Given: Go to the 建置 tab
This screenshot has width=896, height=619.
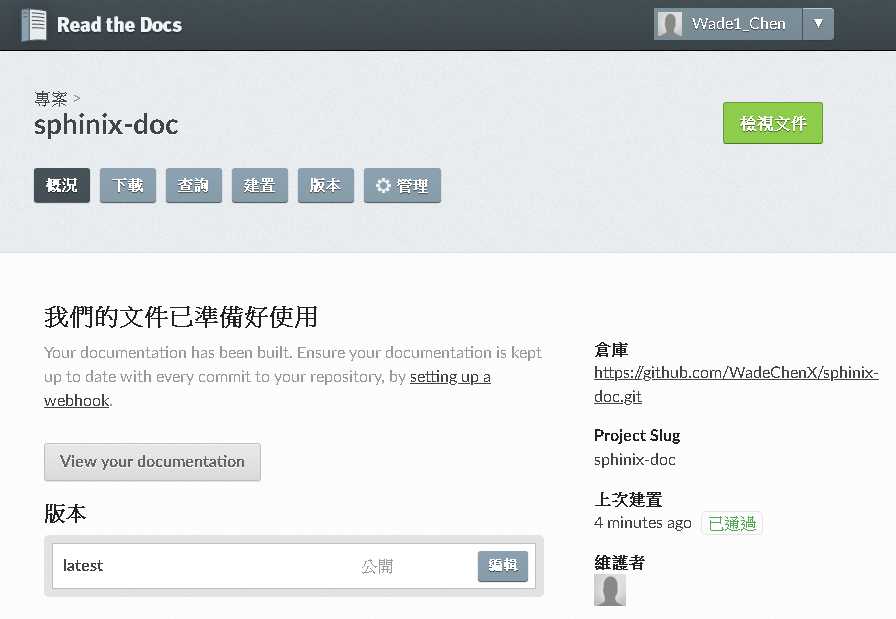Looking at the screenshot, I should pyautogui.click(x=259, y=185).
